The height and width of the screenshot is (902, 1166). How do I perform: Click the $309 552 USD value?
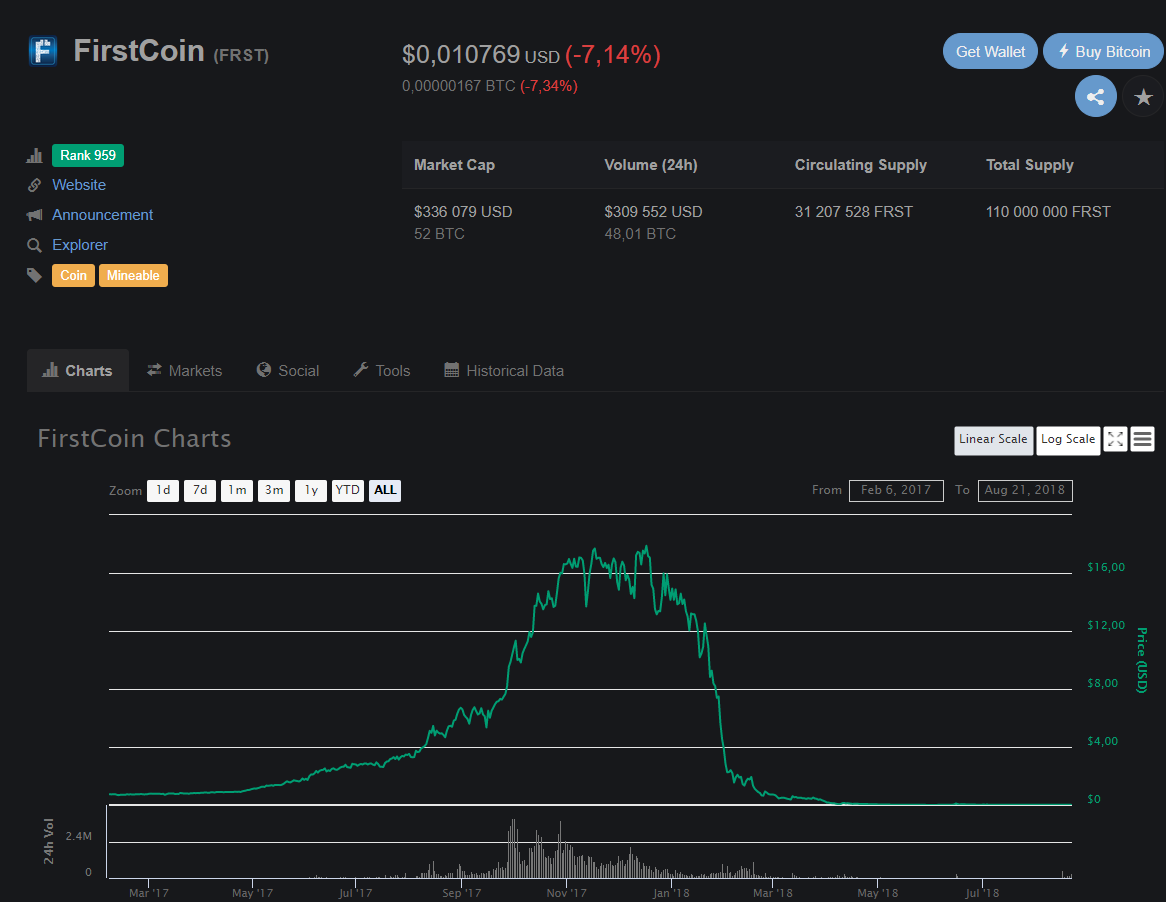click(x=654, y=212)
